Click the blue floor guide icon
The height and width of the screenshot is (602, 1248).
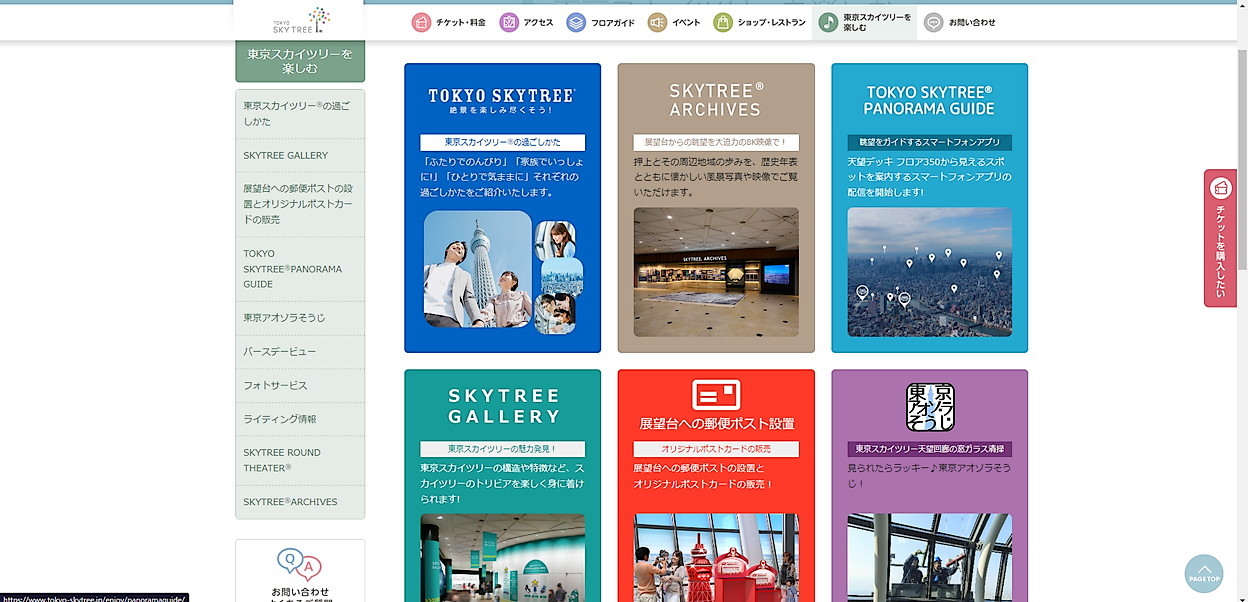click(x=576, y=22)
